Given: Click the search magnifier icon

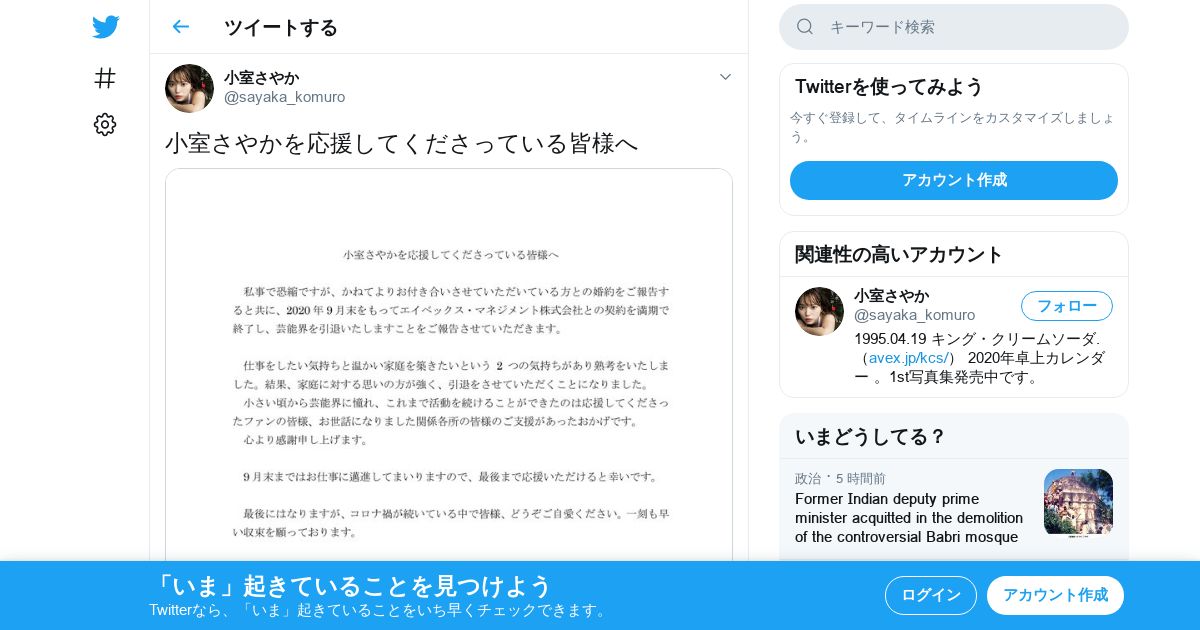Looking at the screenshot, I should click(x=805, y=27).
